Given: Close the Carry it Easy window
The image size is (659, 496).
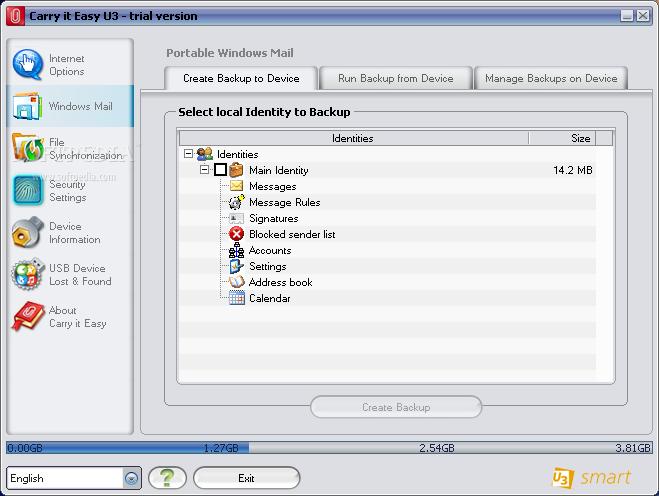Looking at the screenshot, I should 643,16.
